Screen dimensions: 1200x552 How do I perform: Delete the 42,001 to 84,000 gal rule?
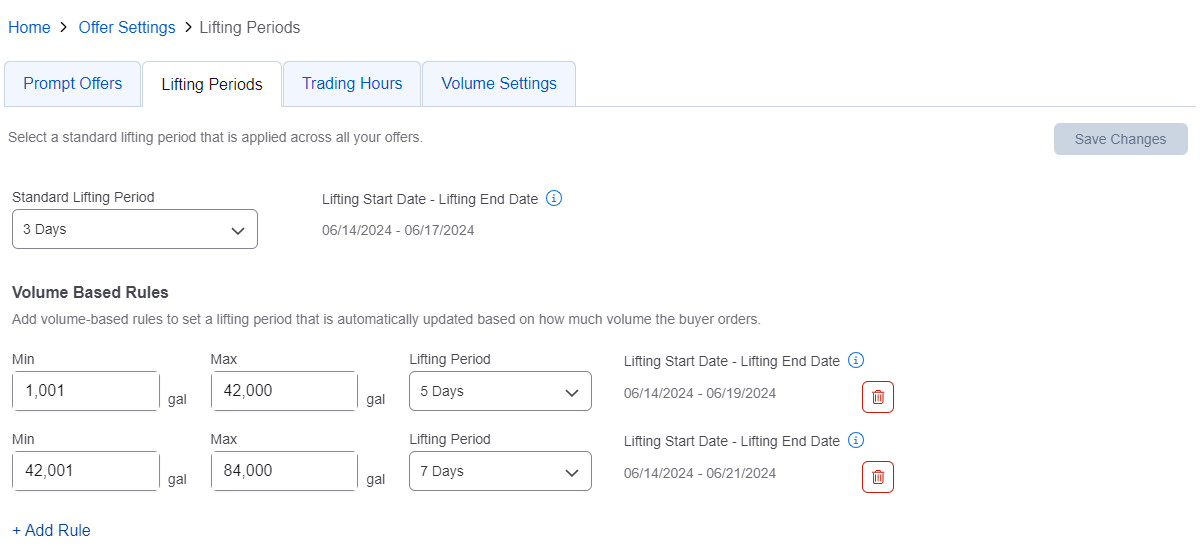(x=878, y=477)
